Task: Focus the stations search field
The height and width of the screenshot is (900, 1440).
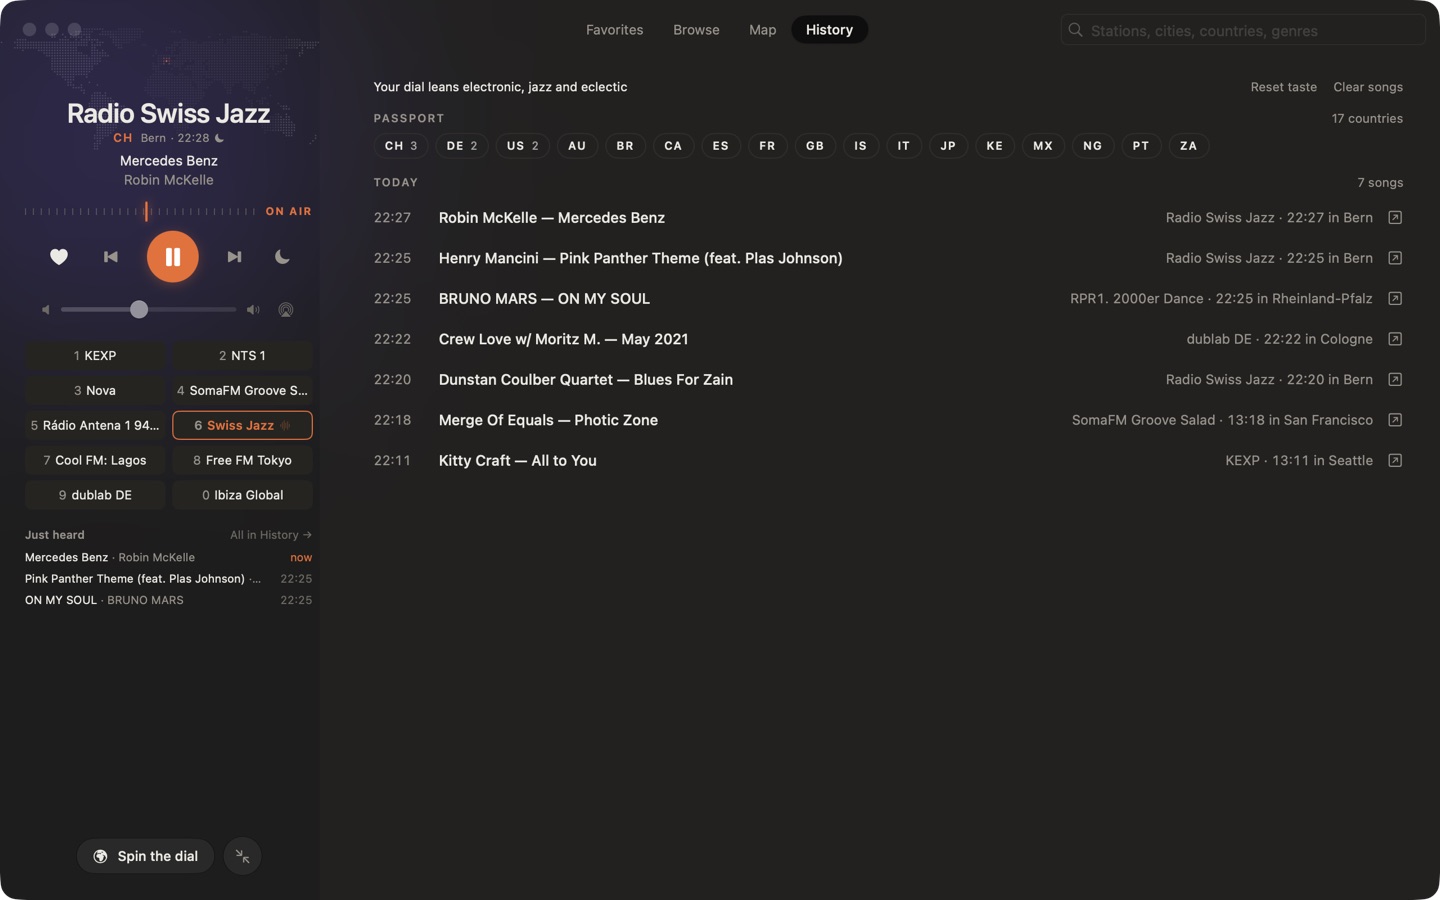Action: (1244, 30)
